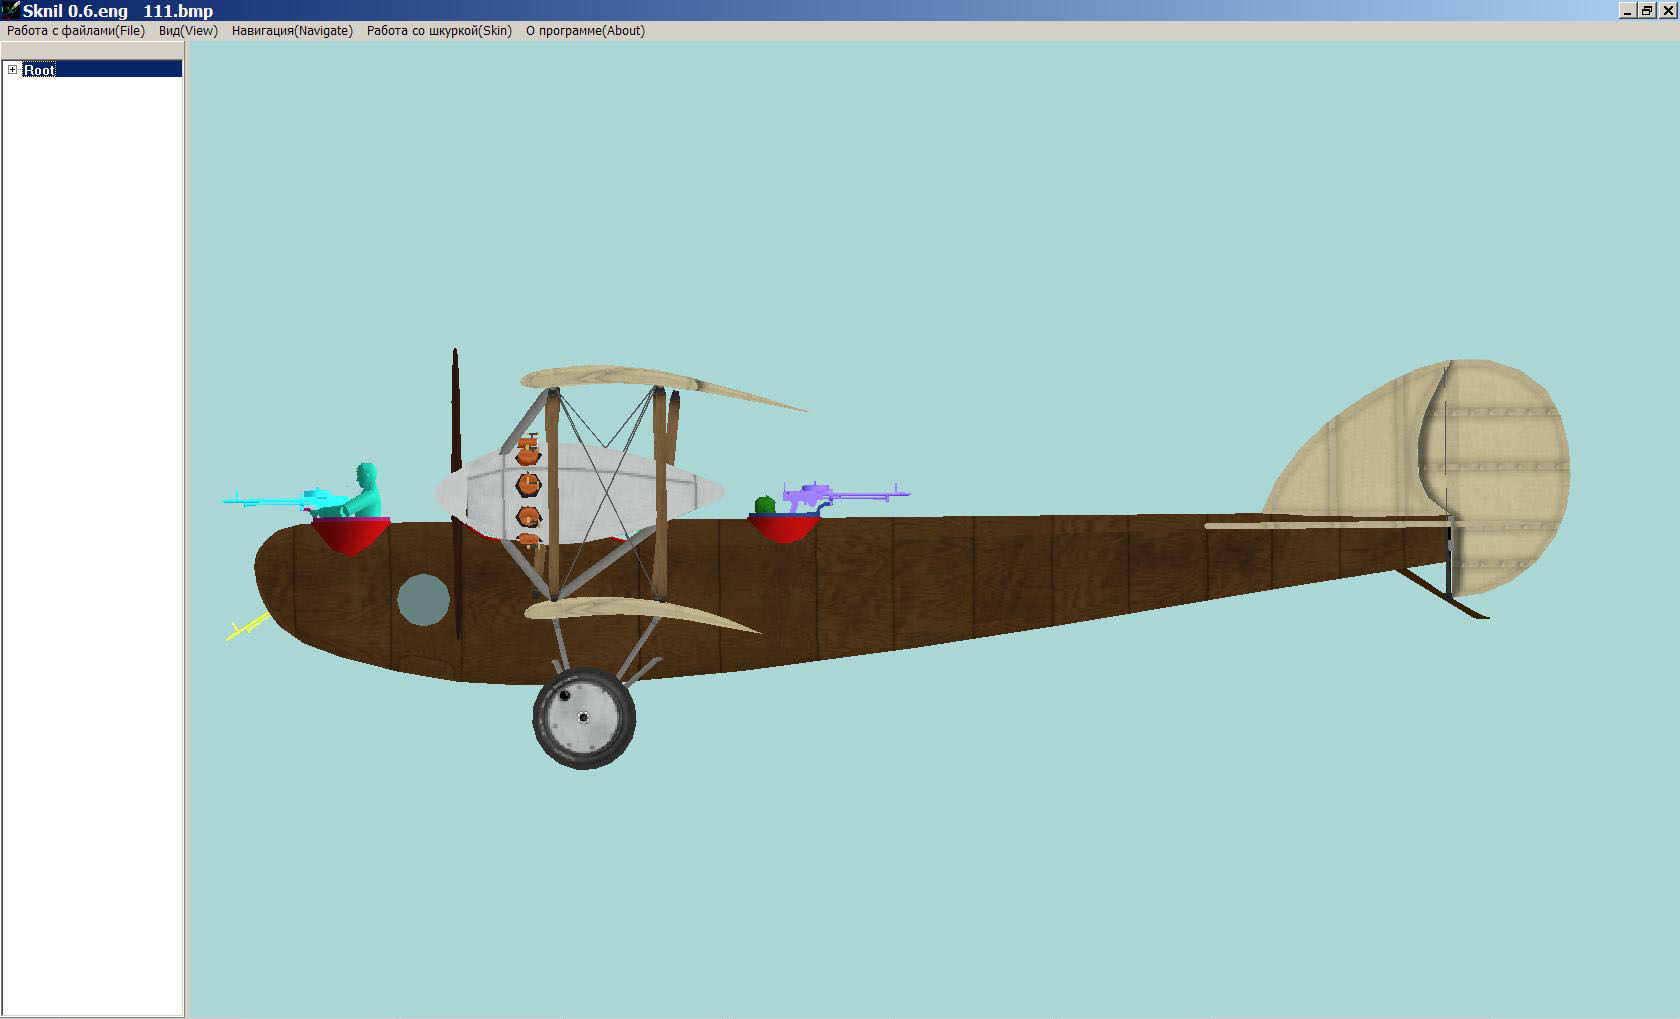Minimize the Sknil window
Screen dimensions: 1680x1019
click(1627, 10)
